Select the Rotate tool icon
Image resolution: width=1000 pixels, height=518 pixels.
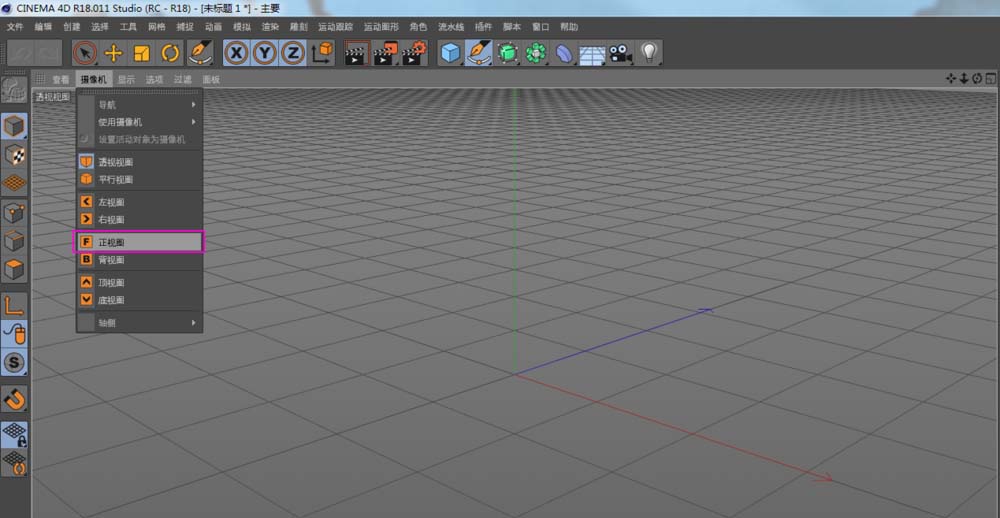pos(170,53)
